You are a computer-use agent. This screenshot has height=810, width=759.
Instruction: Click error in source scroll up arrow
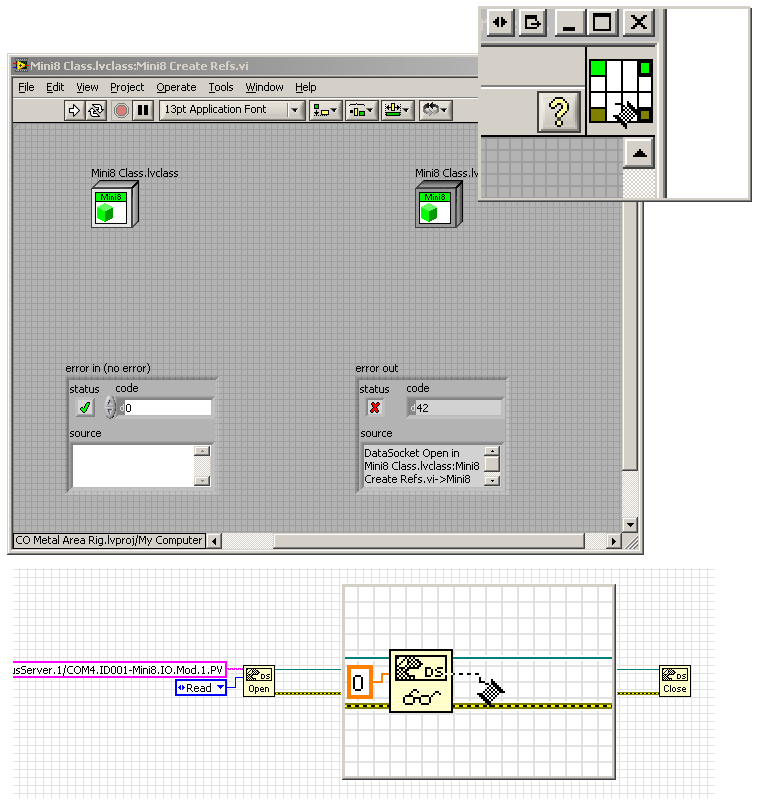[202, 451]
